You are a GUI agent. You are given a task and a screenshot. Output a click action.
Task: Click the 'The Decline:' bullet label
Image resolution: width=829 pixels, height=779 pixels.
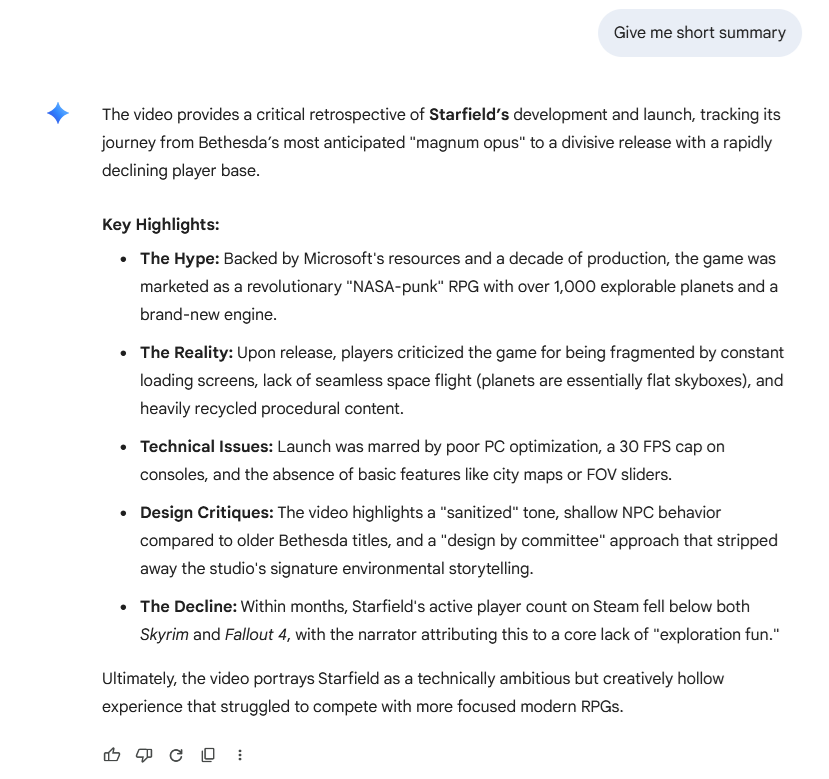[189, 607]
